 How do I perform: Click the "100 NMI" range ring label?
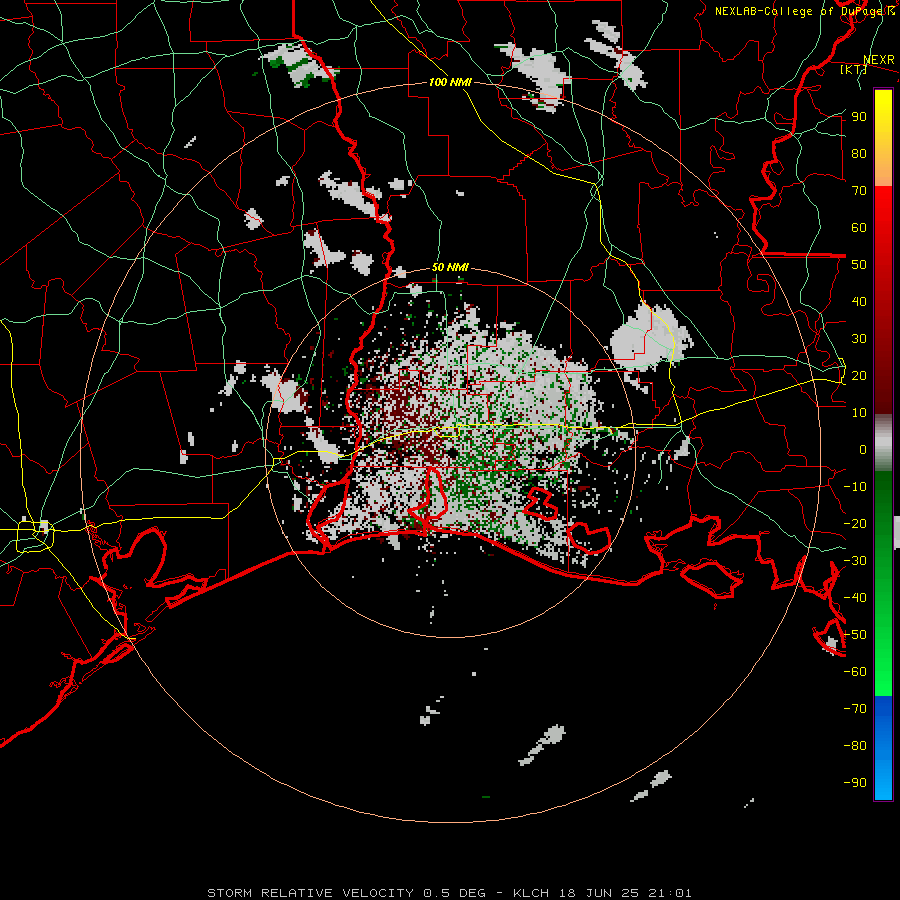(450, 82)
